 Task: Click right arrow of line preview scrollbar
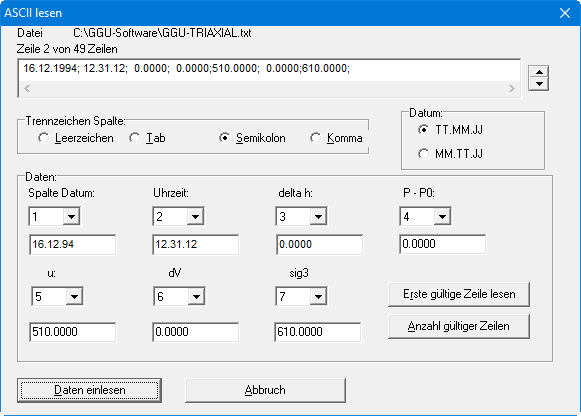512,89
